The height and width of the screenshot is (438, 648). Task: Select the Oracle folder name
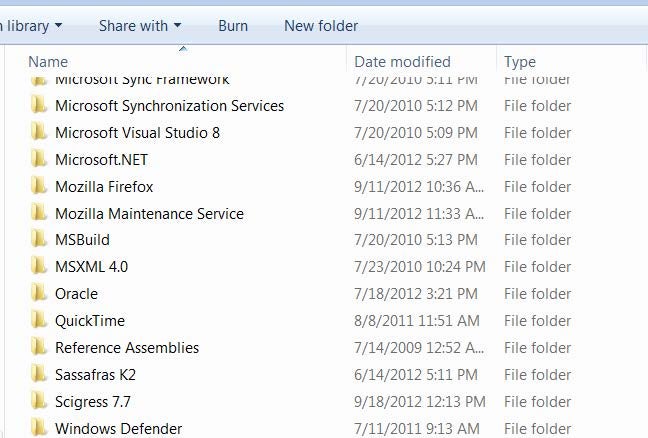click(x=76, y=294)
